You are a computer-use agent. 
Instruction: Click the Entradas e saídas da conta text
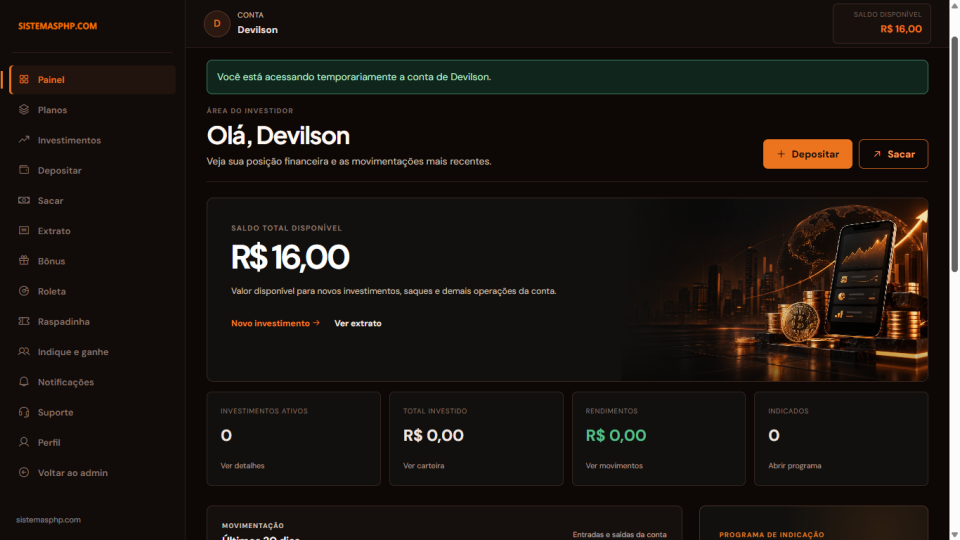[x=620, y=535]
